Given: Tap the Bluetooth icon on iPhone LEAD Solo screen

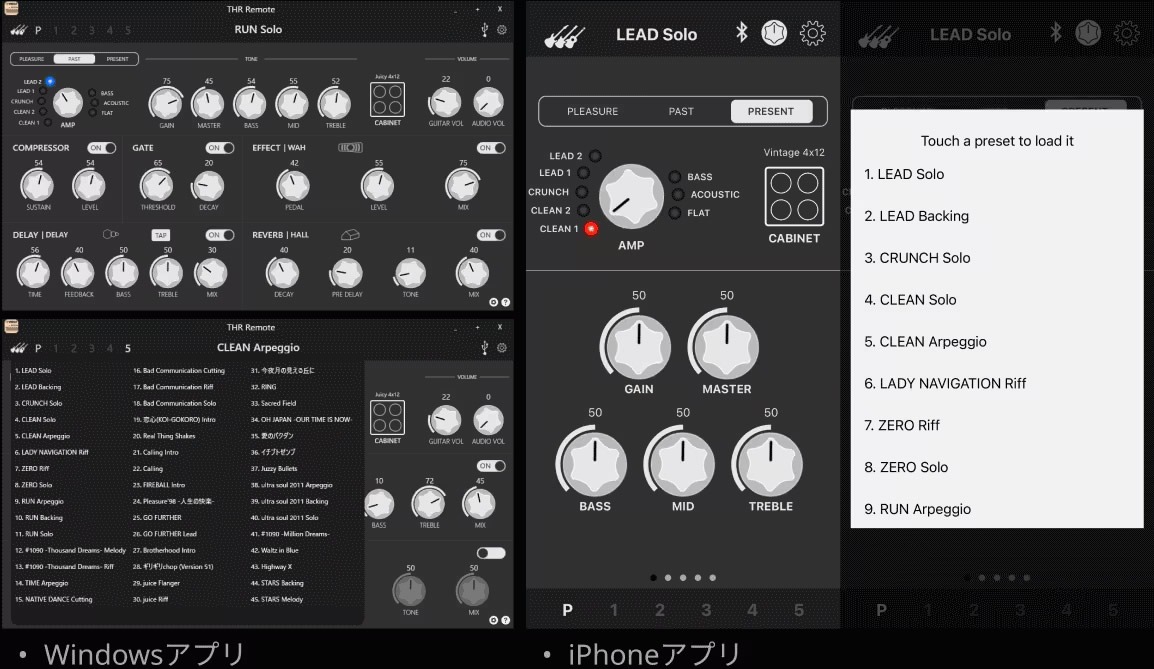Looking at the screenshot, I should [x=742, y=32].
